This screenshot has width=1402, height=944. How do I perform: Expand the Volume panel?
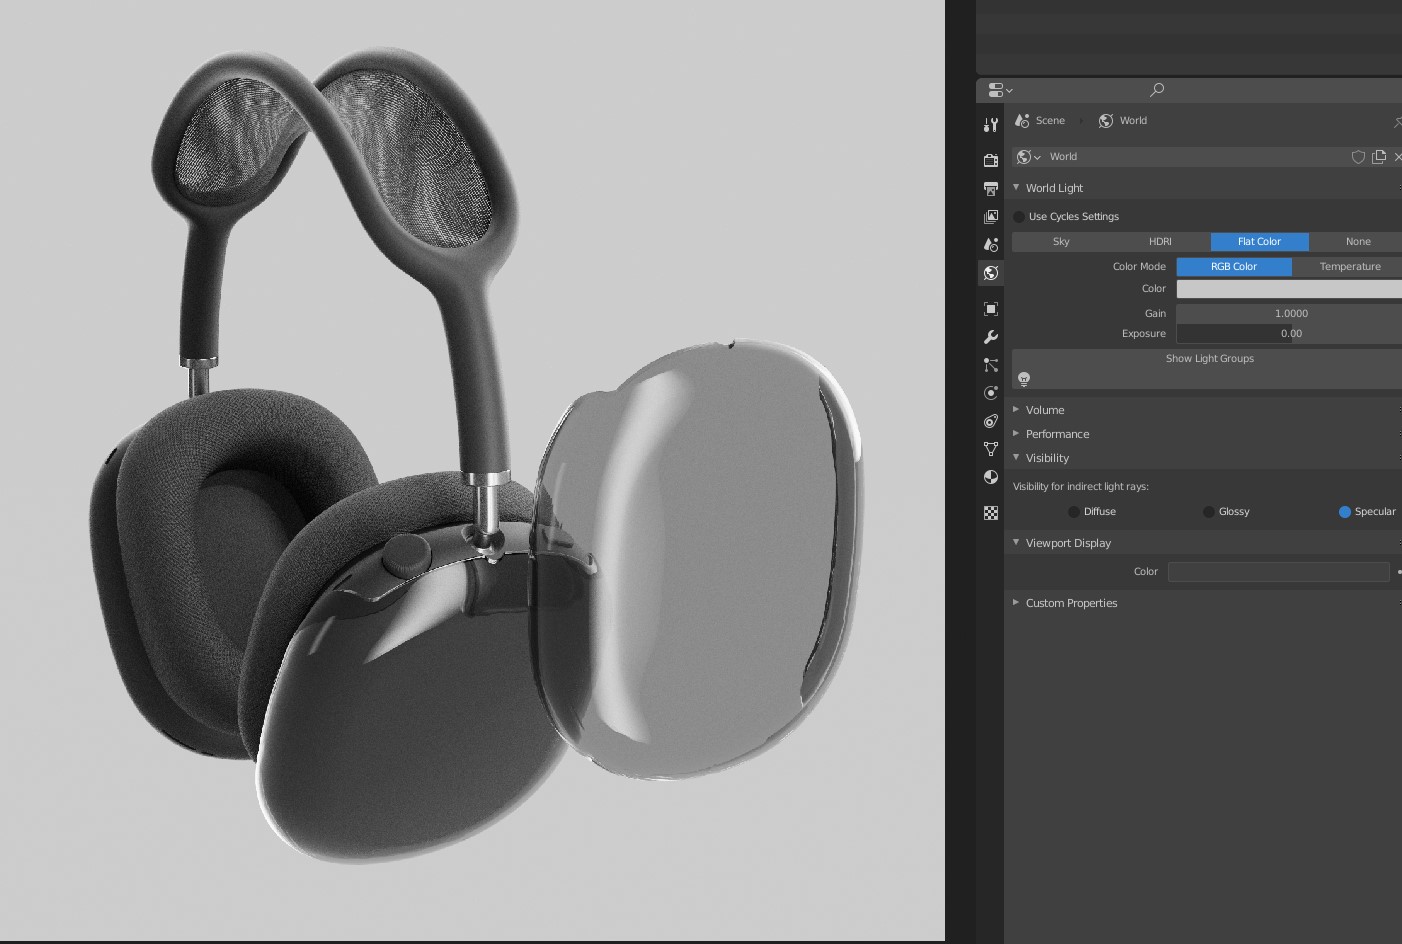click(1045, 410)
